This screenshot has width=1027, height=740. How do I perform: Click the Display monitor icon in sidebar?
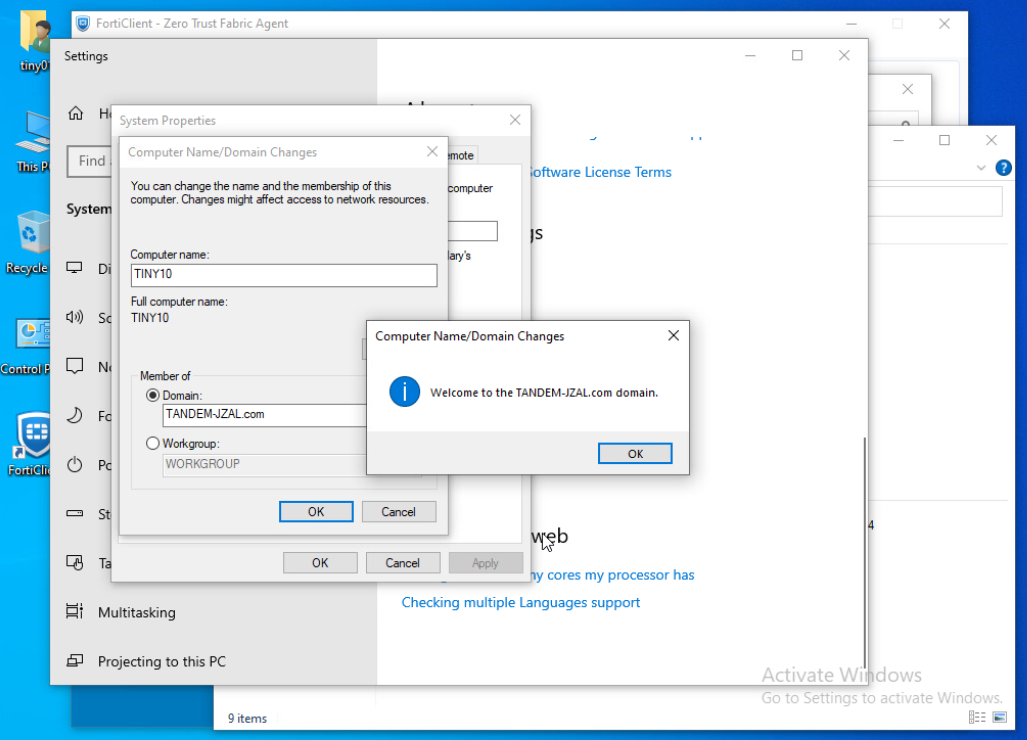tap(75, 268)
